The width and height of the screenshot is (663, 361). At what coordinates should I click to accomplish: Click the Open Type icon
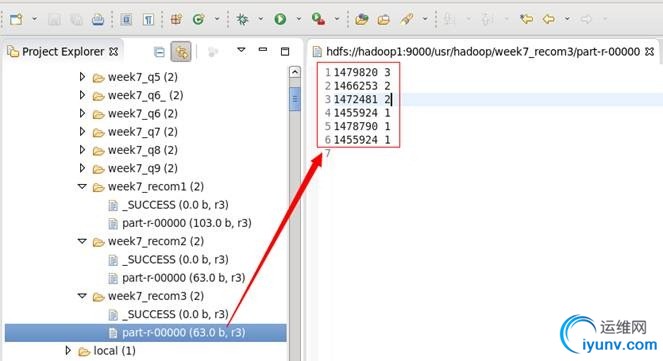click(x=362, y=19)
